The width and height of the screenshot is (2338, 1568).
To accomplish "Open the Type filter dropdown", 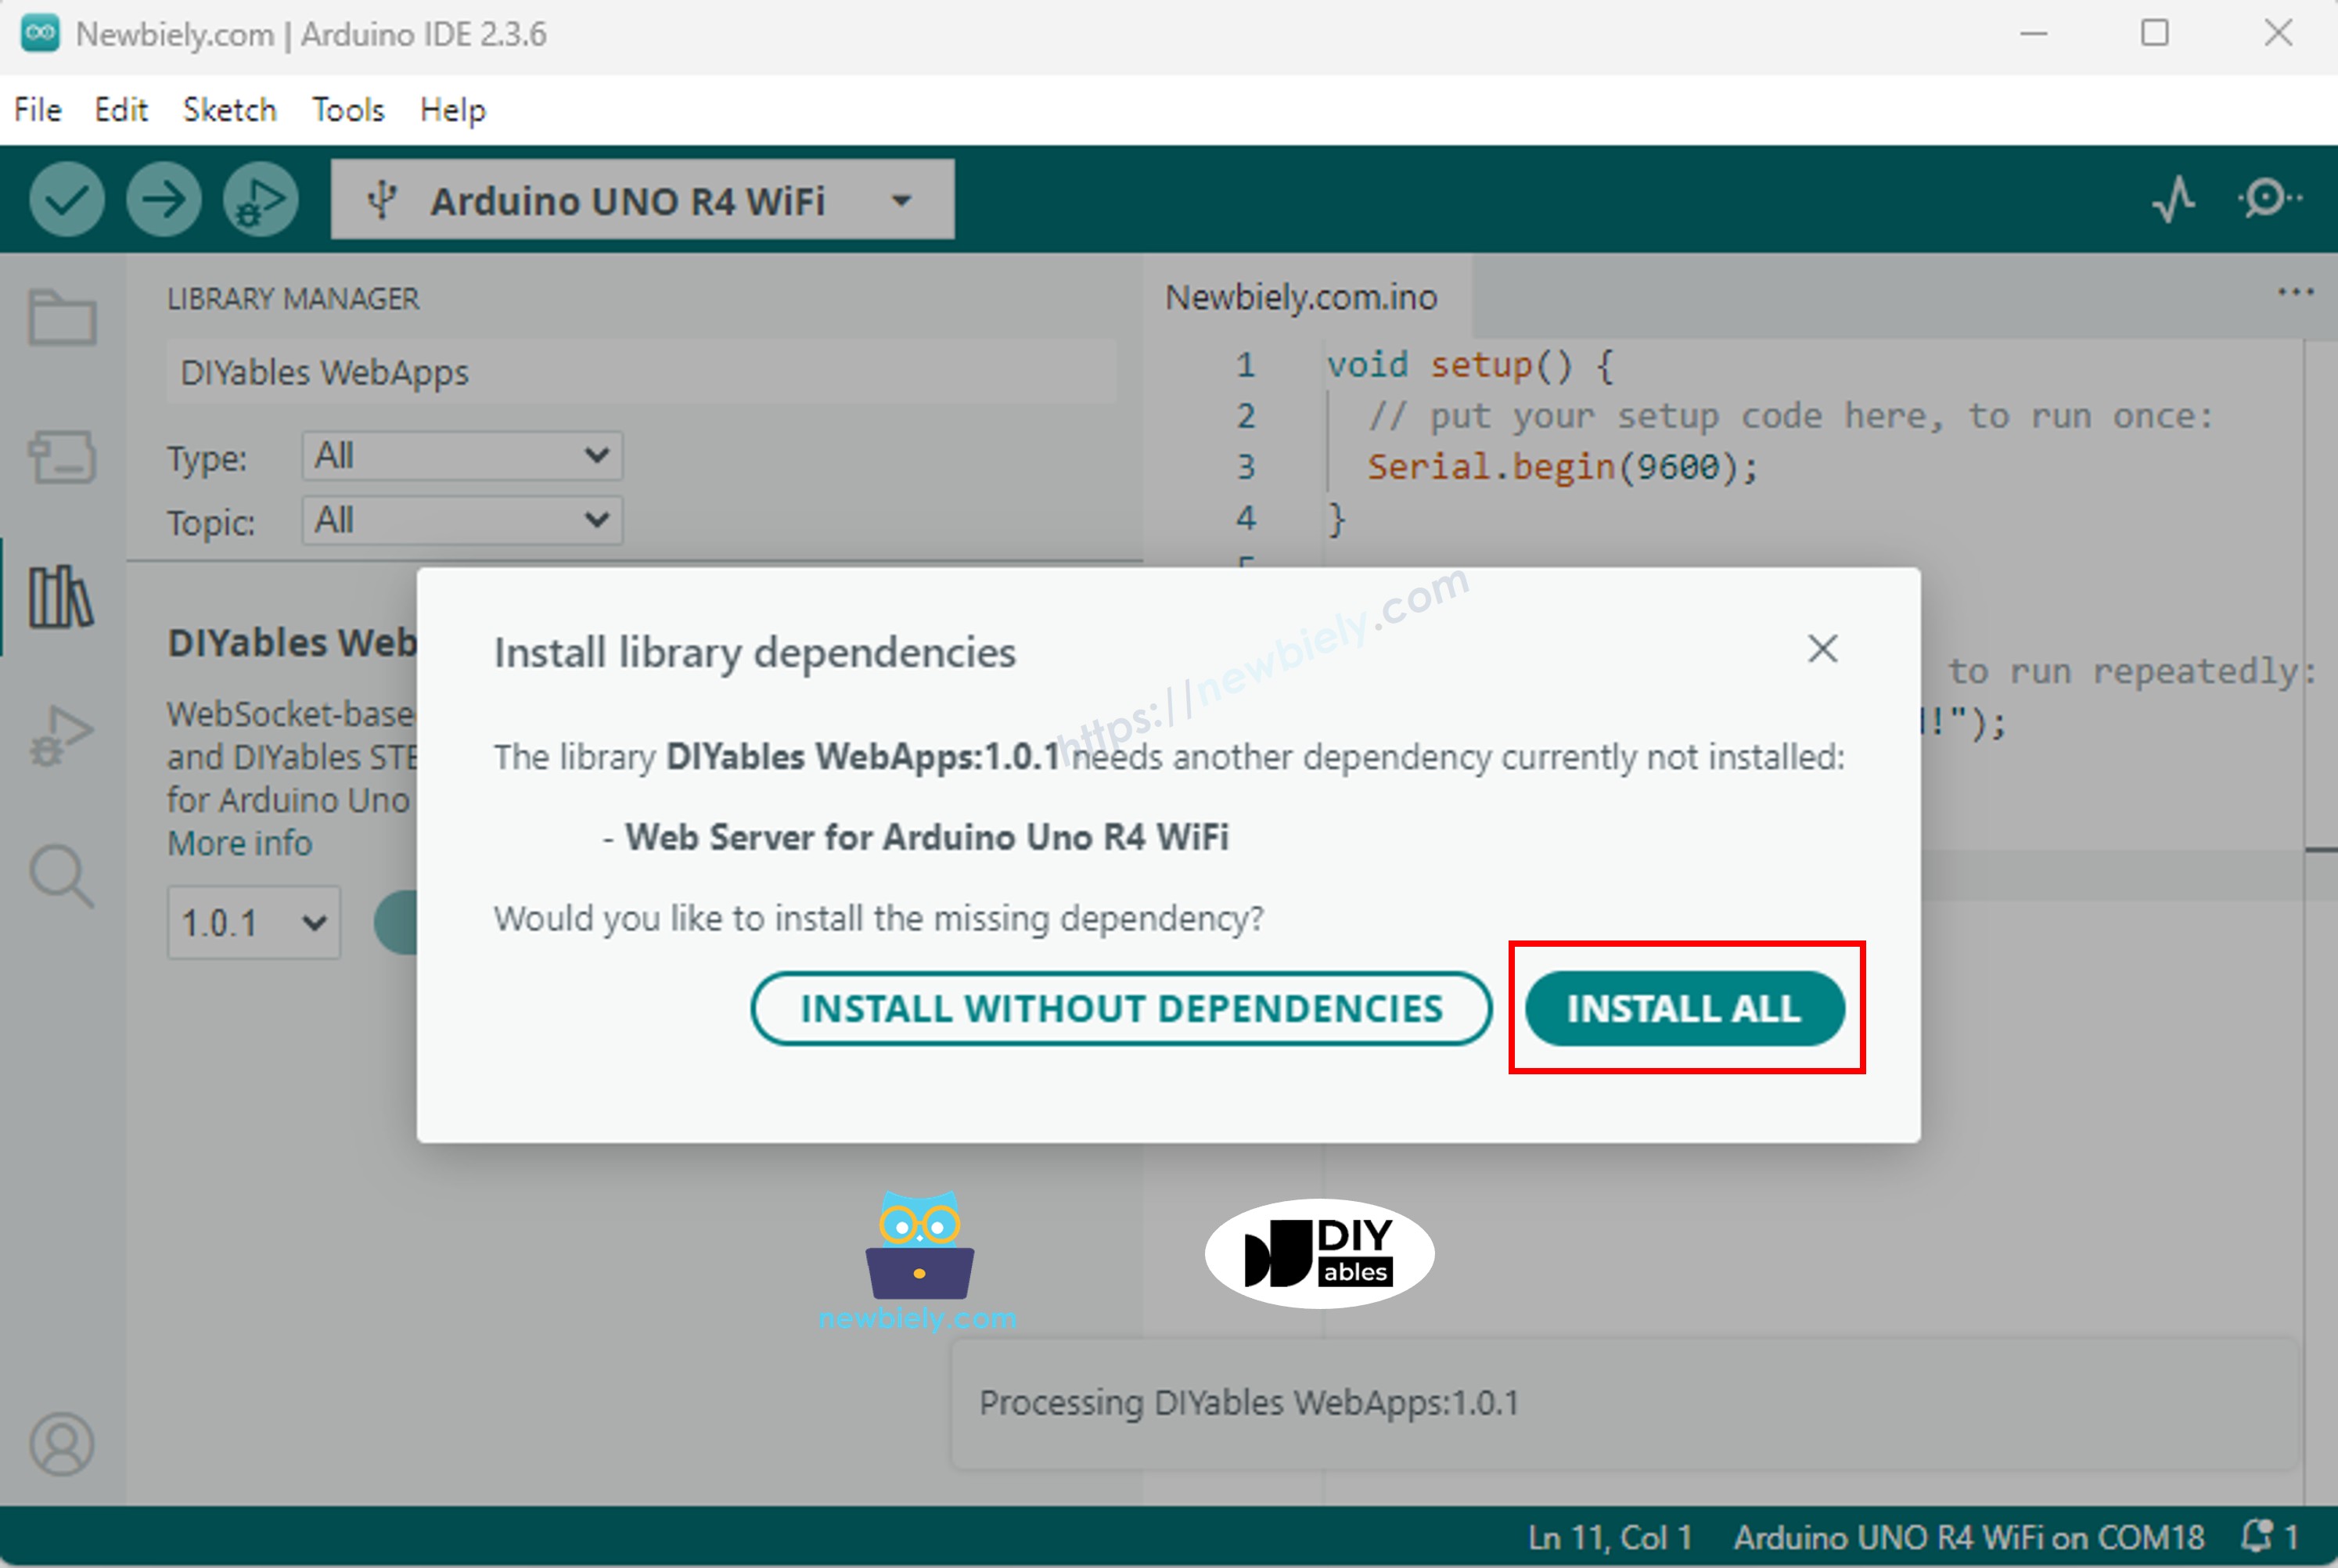I will pyautogui.click(x=461, y=456).
